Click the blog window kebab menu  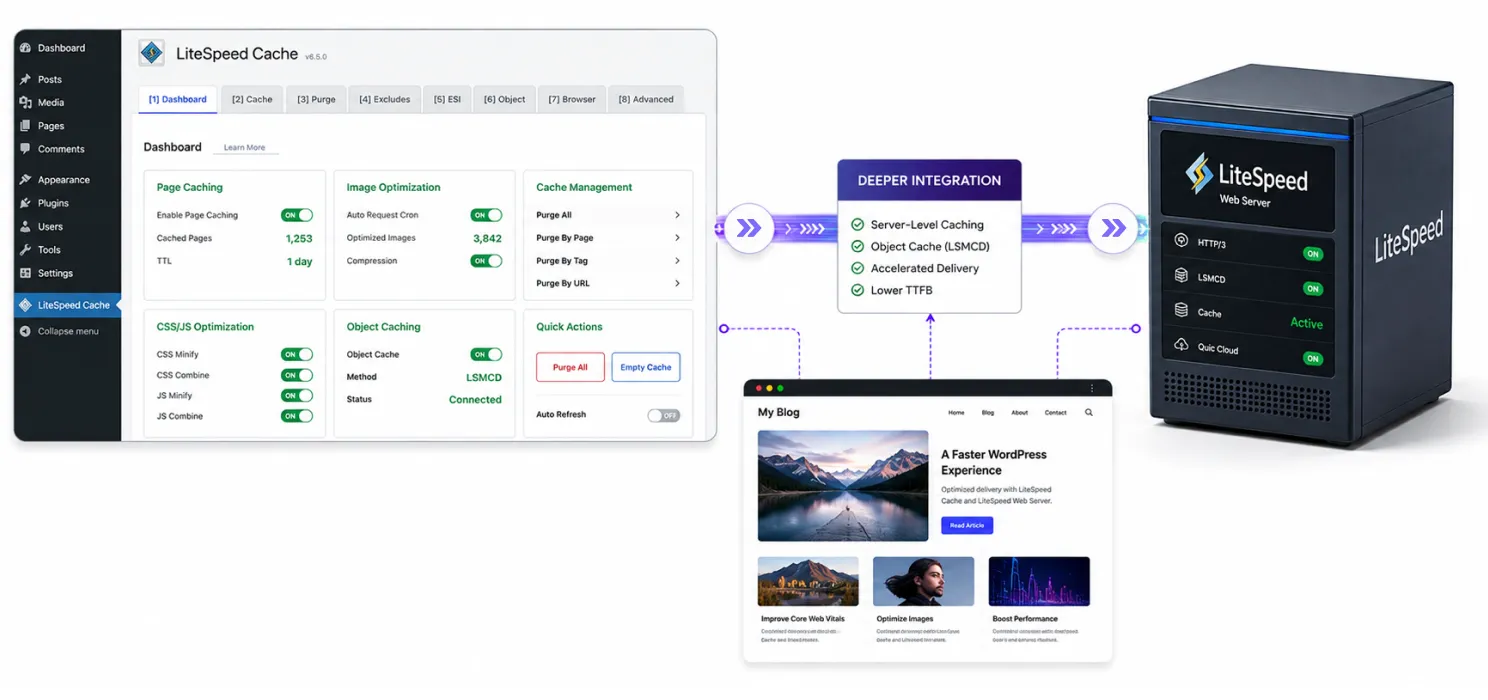click(1092, 388)
